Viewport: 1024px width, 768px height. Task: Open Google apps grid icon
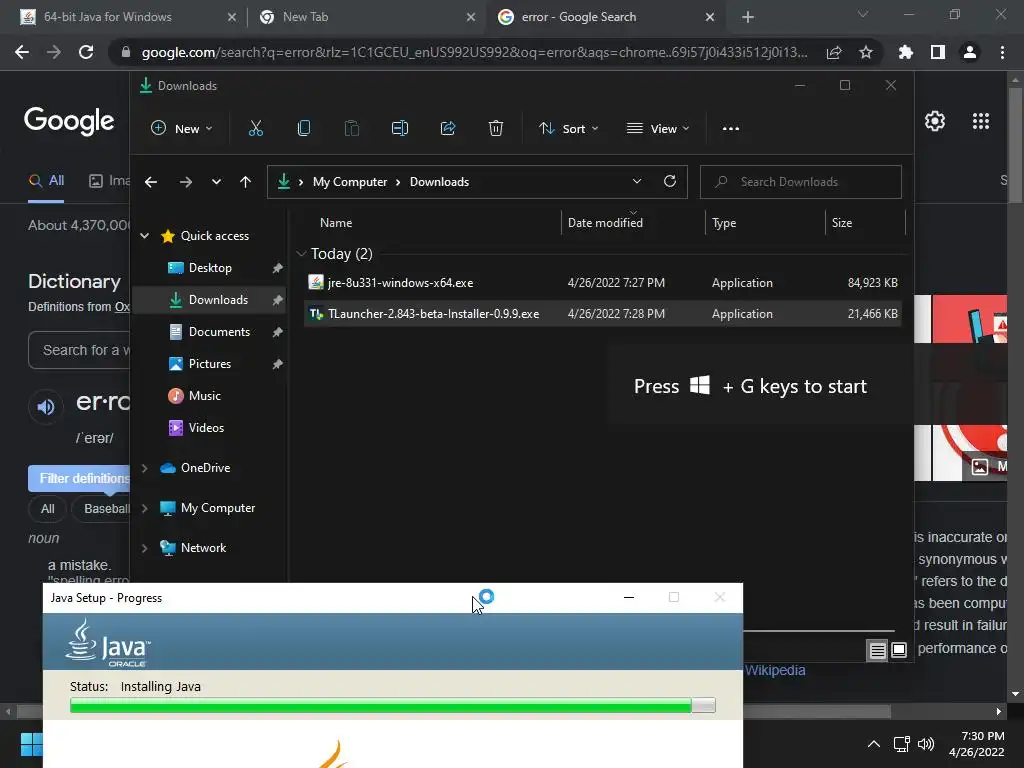[x=981, y=121]
